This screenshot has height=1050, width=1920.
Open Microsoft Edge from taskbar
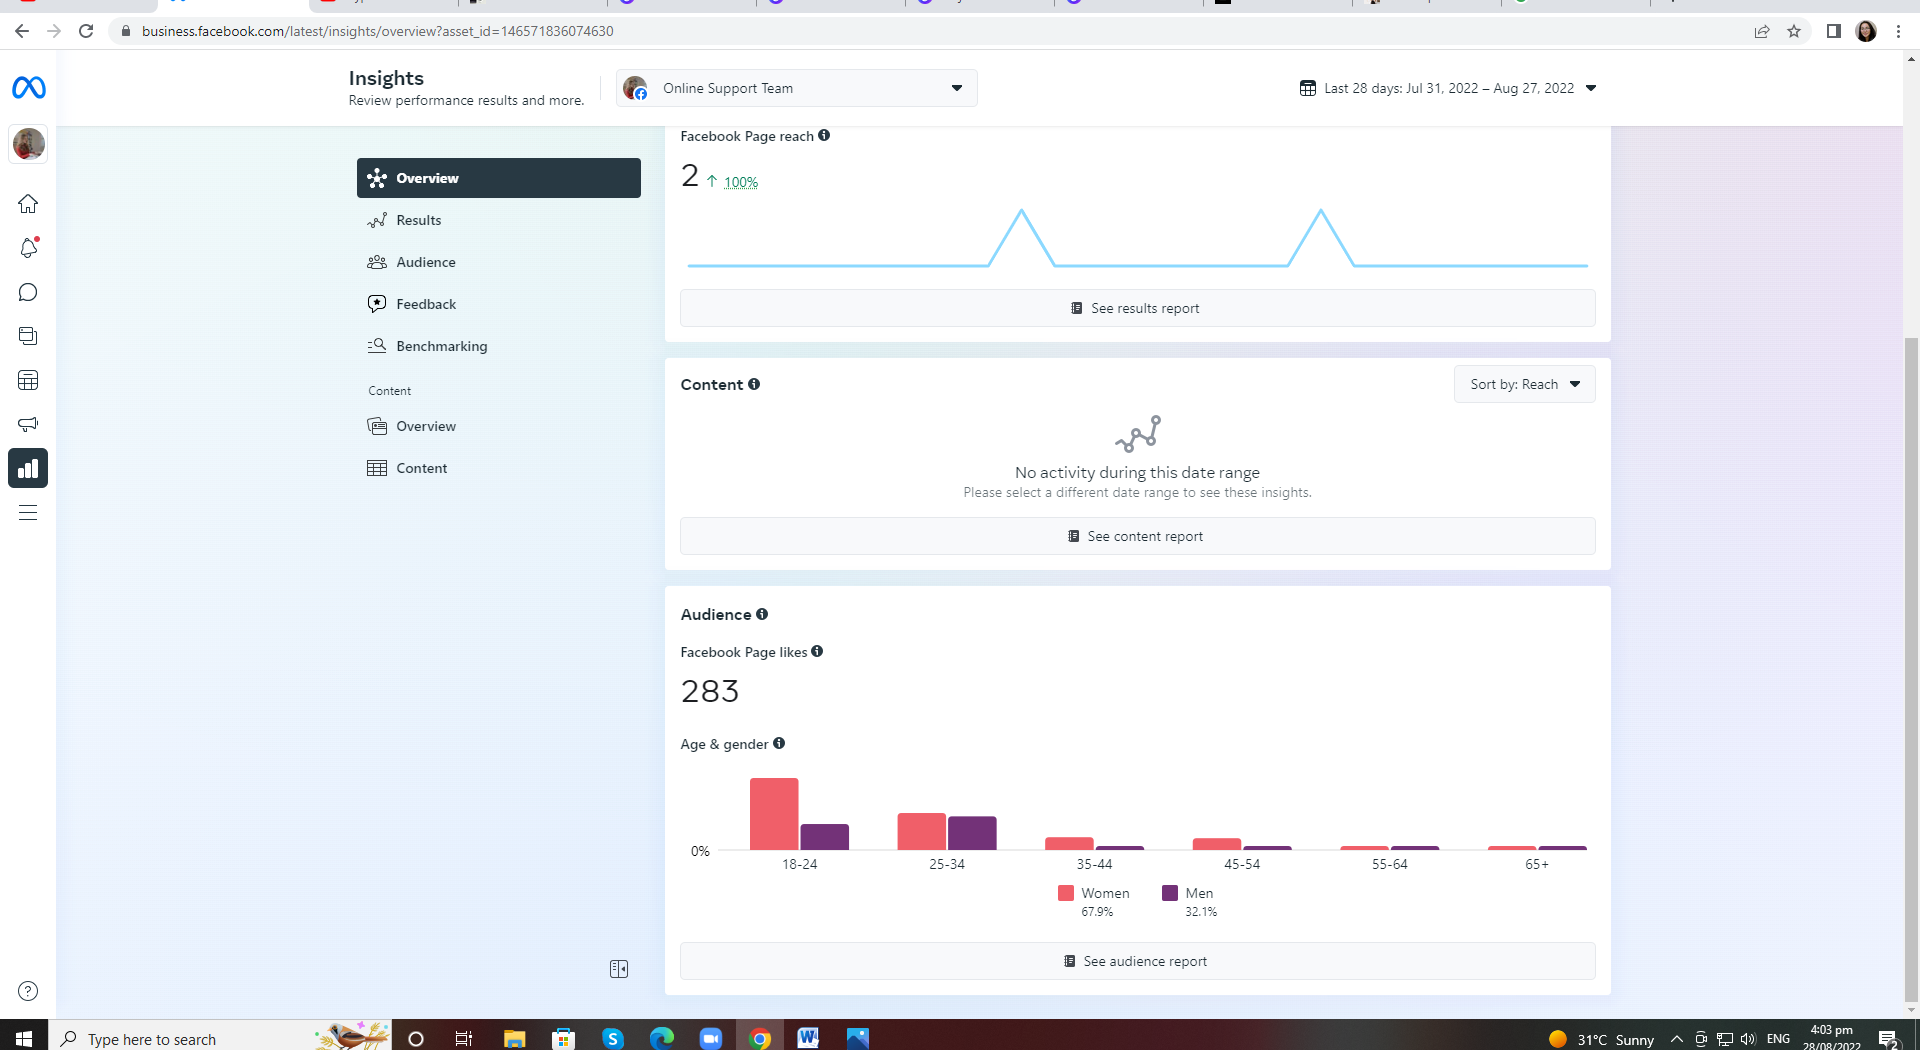click(x=662, y=1038)
